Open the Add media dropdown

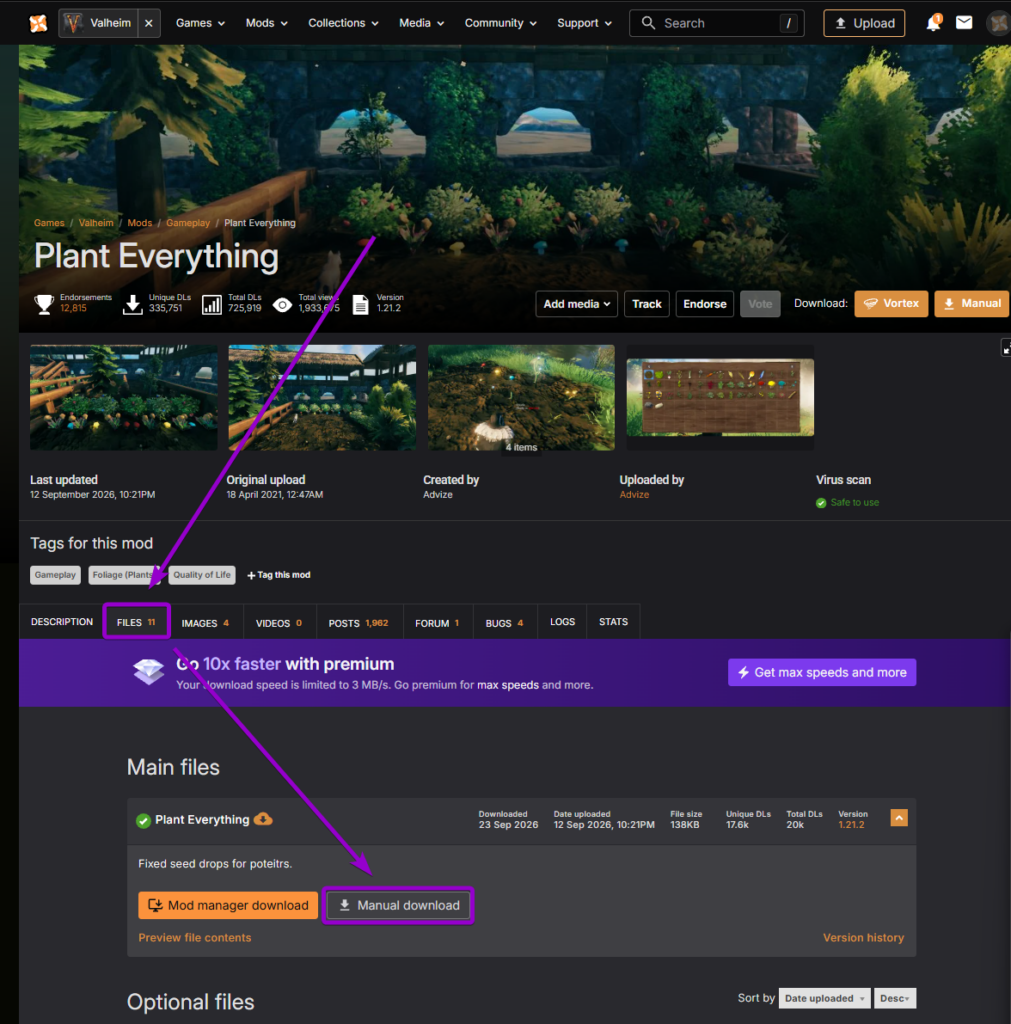point(577,304)
